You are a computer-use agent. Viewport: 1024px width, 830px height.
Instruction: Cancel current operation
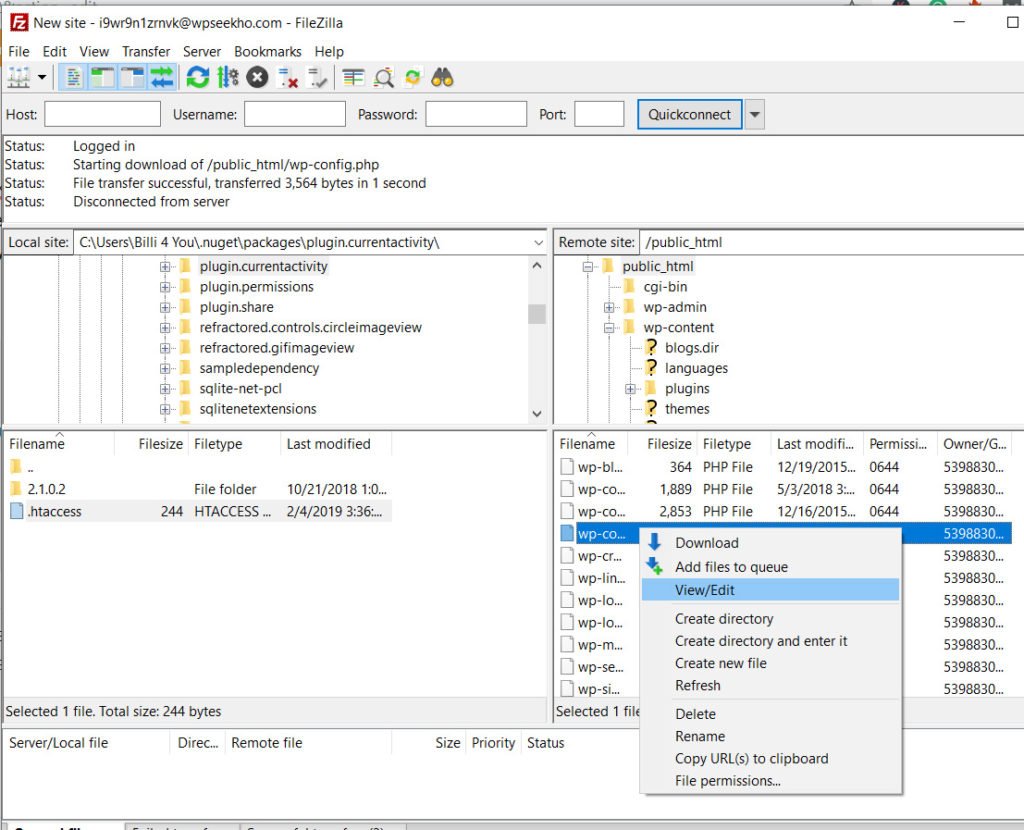[257, 78]
